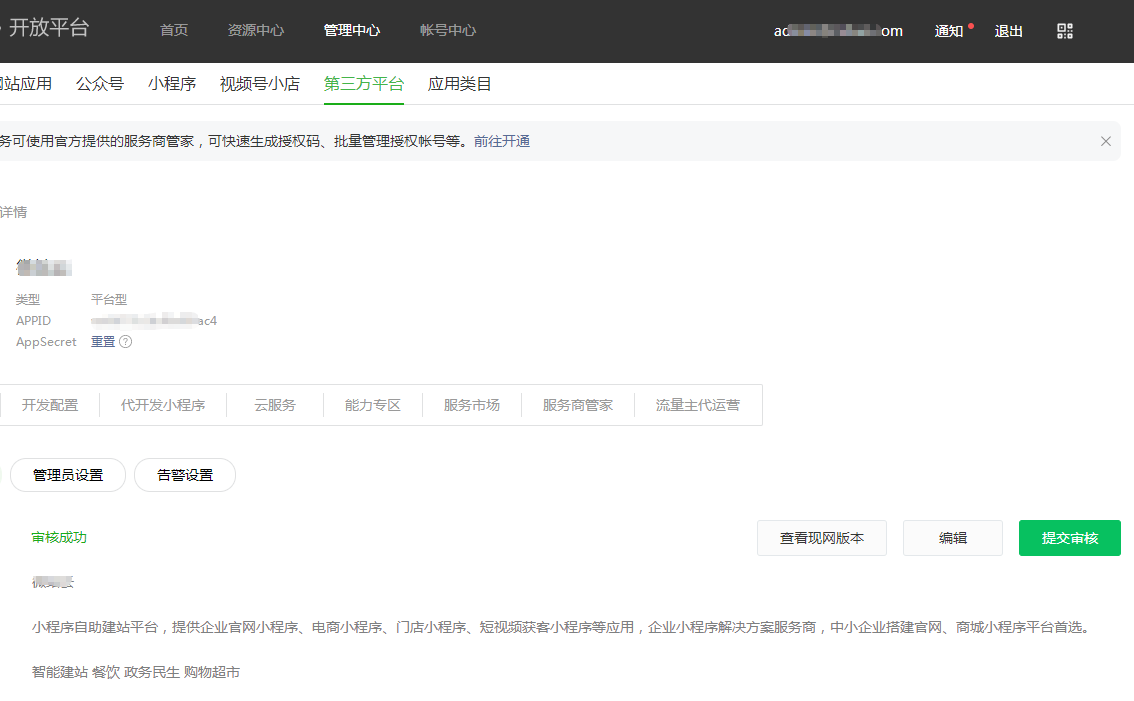Open 通知 notifications with red badge
The image size is (1134, 701).
click(946, 31)
